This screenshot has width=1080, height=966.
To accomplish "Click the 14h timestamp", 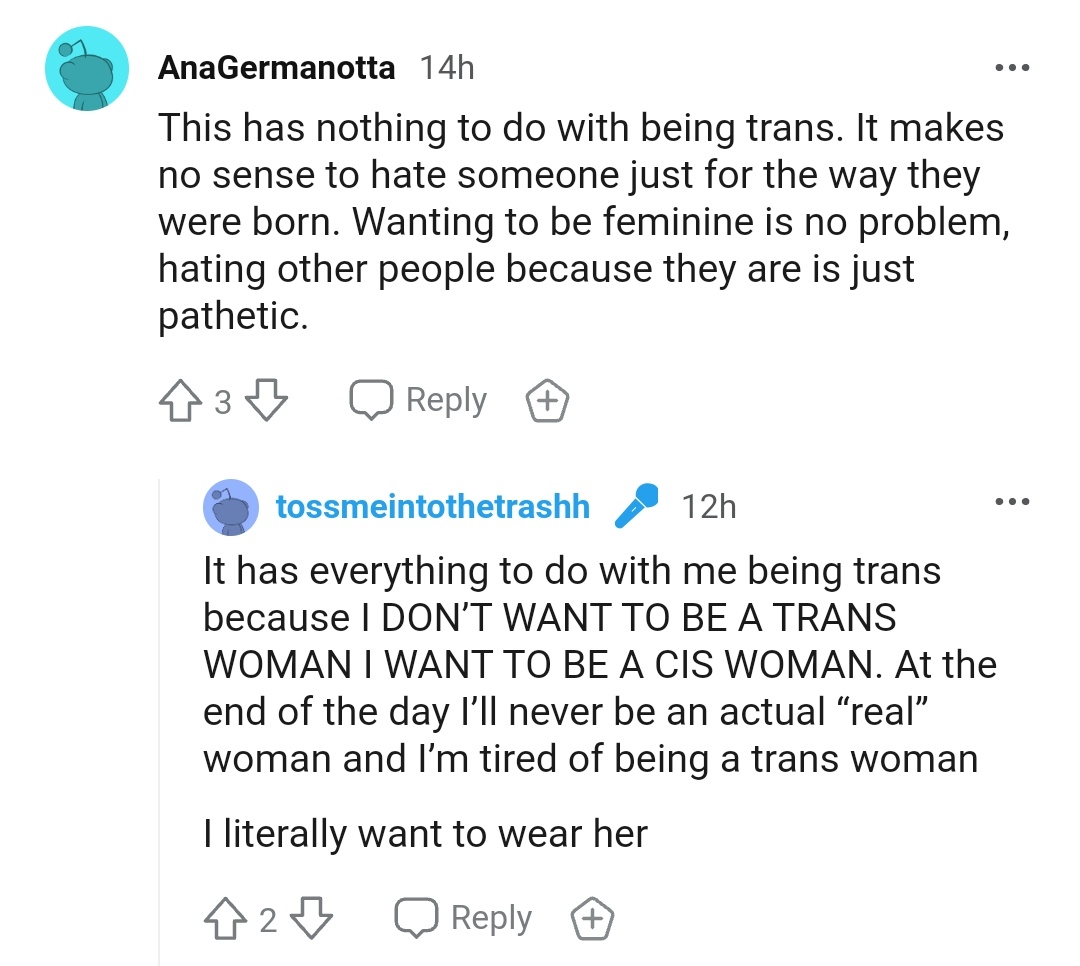I will coord(446,68).
